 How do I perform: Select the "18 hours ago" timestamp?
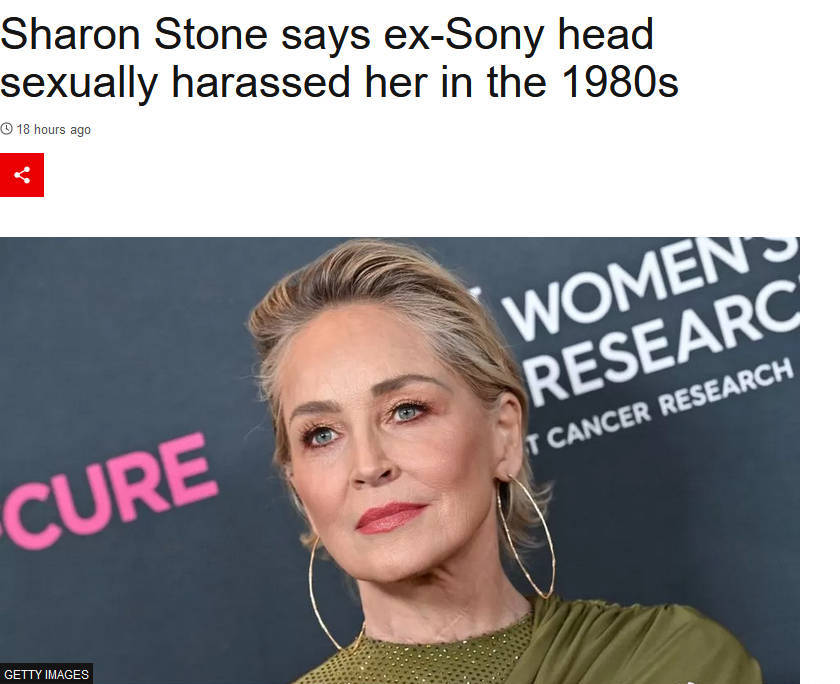click(54, 130)
